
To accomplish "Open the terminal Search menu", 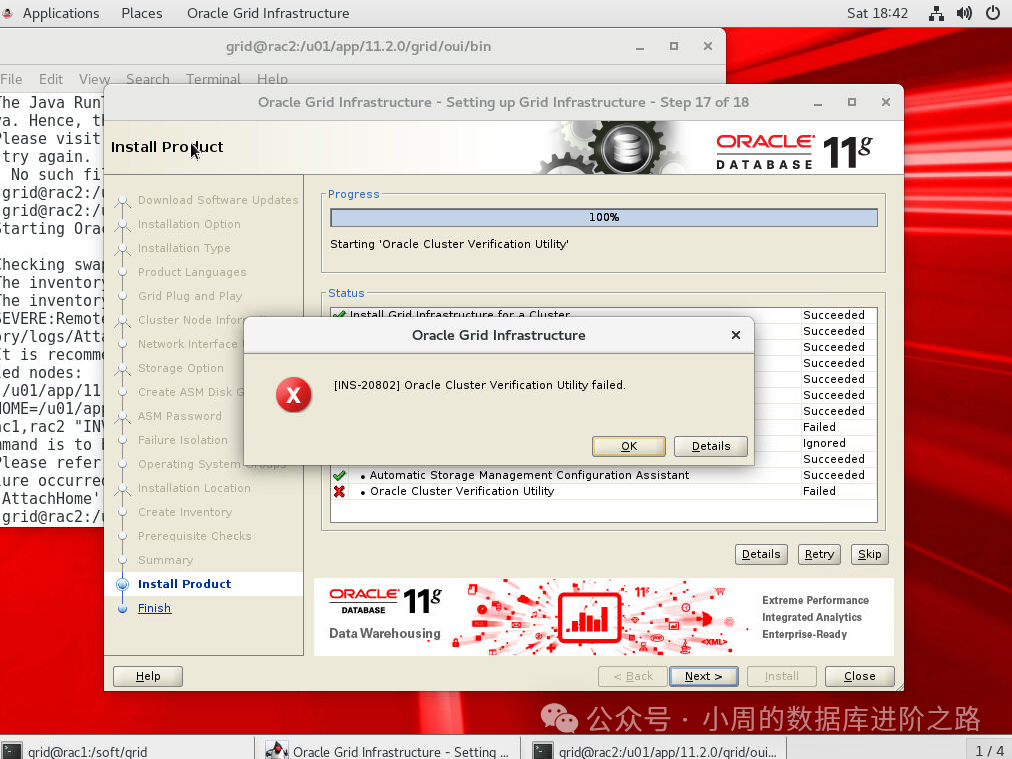I will tap(148, 79).
